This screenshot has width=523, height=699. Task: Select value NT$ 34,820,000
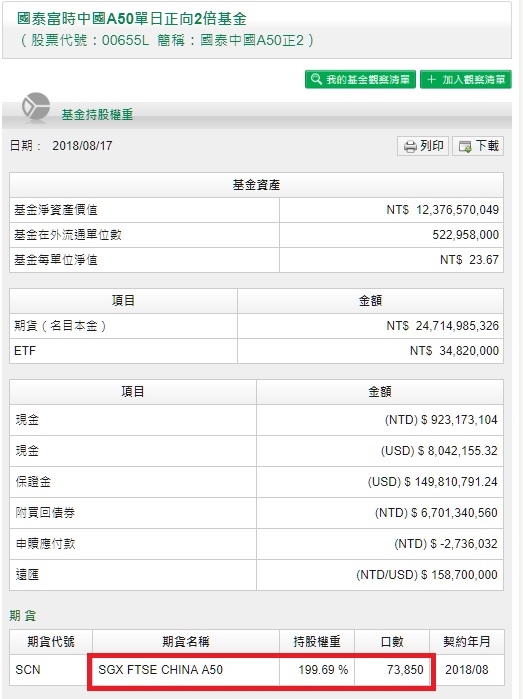click(454, 351)
